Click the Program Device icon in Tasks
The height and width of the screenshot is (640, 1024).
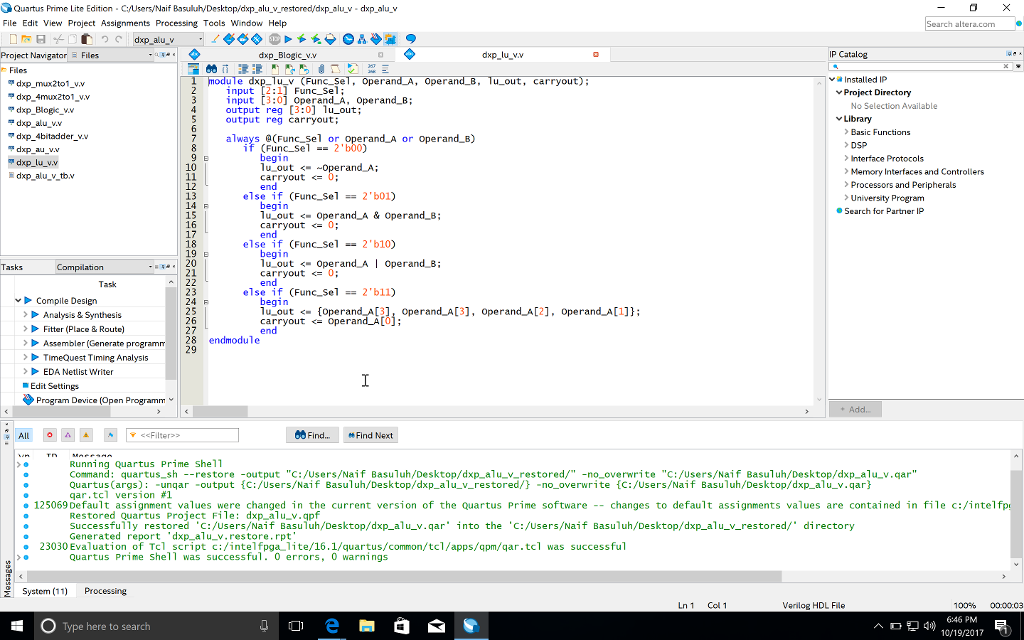pyautogui.click(x=28, y=400)
